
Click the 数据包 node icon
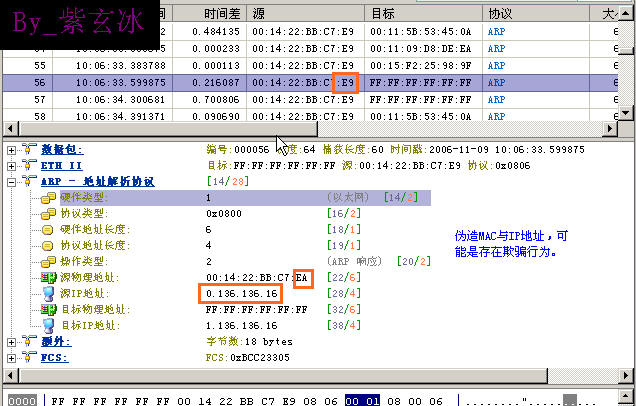point(29,149)
